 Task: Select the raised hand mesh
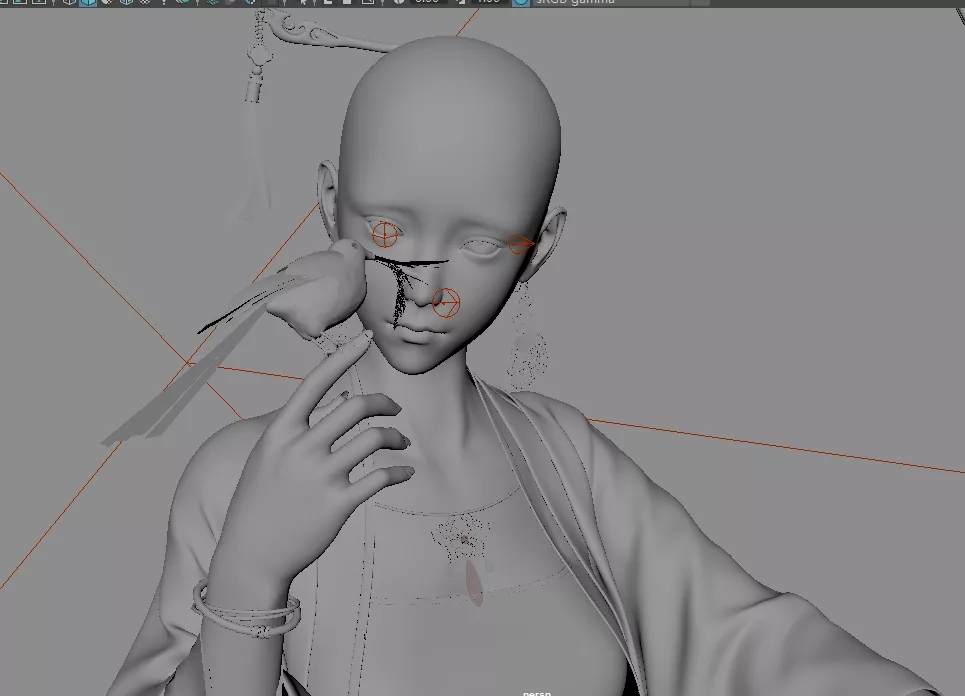(x=308, y=468)
